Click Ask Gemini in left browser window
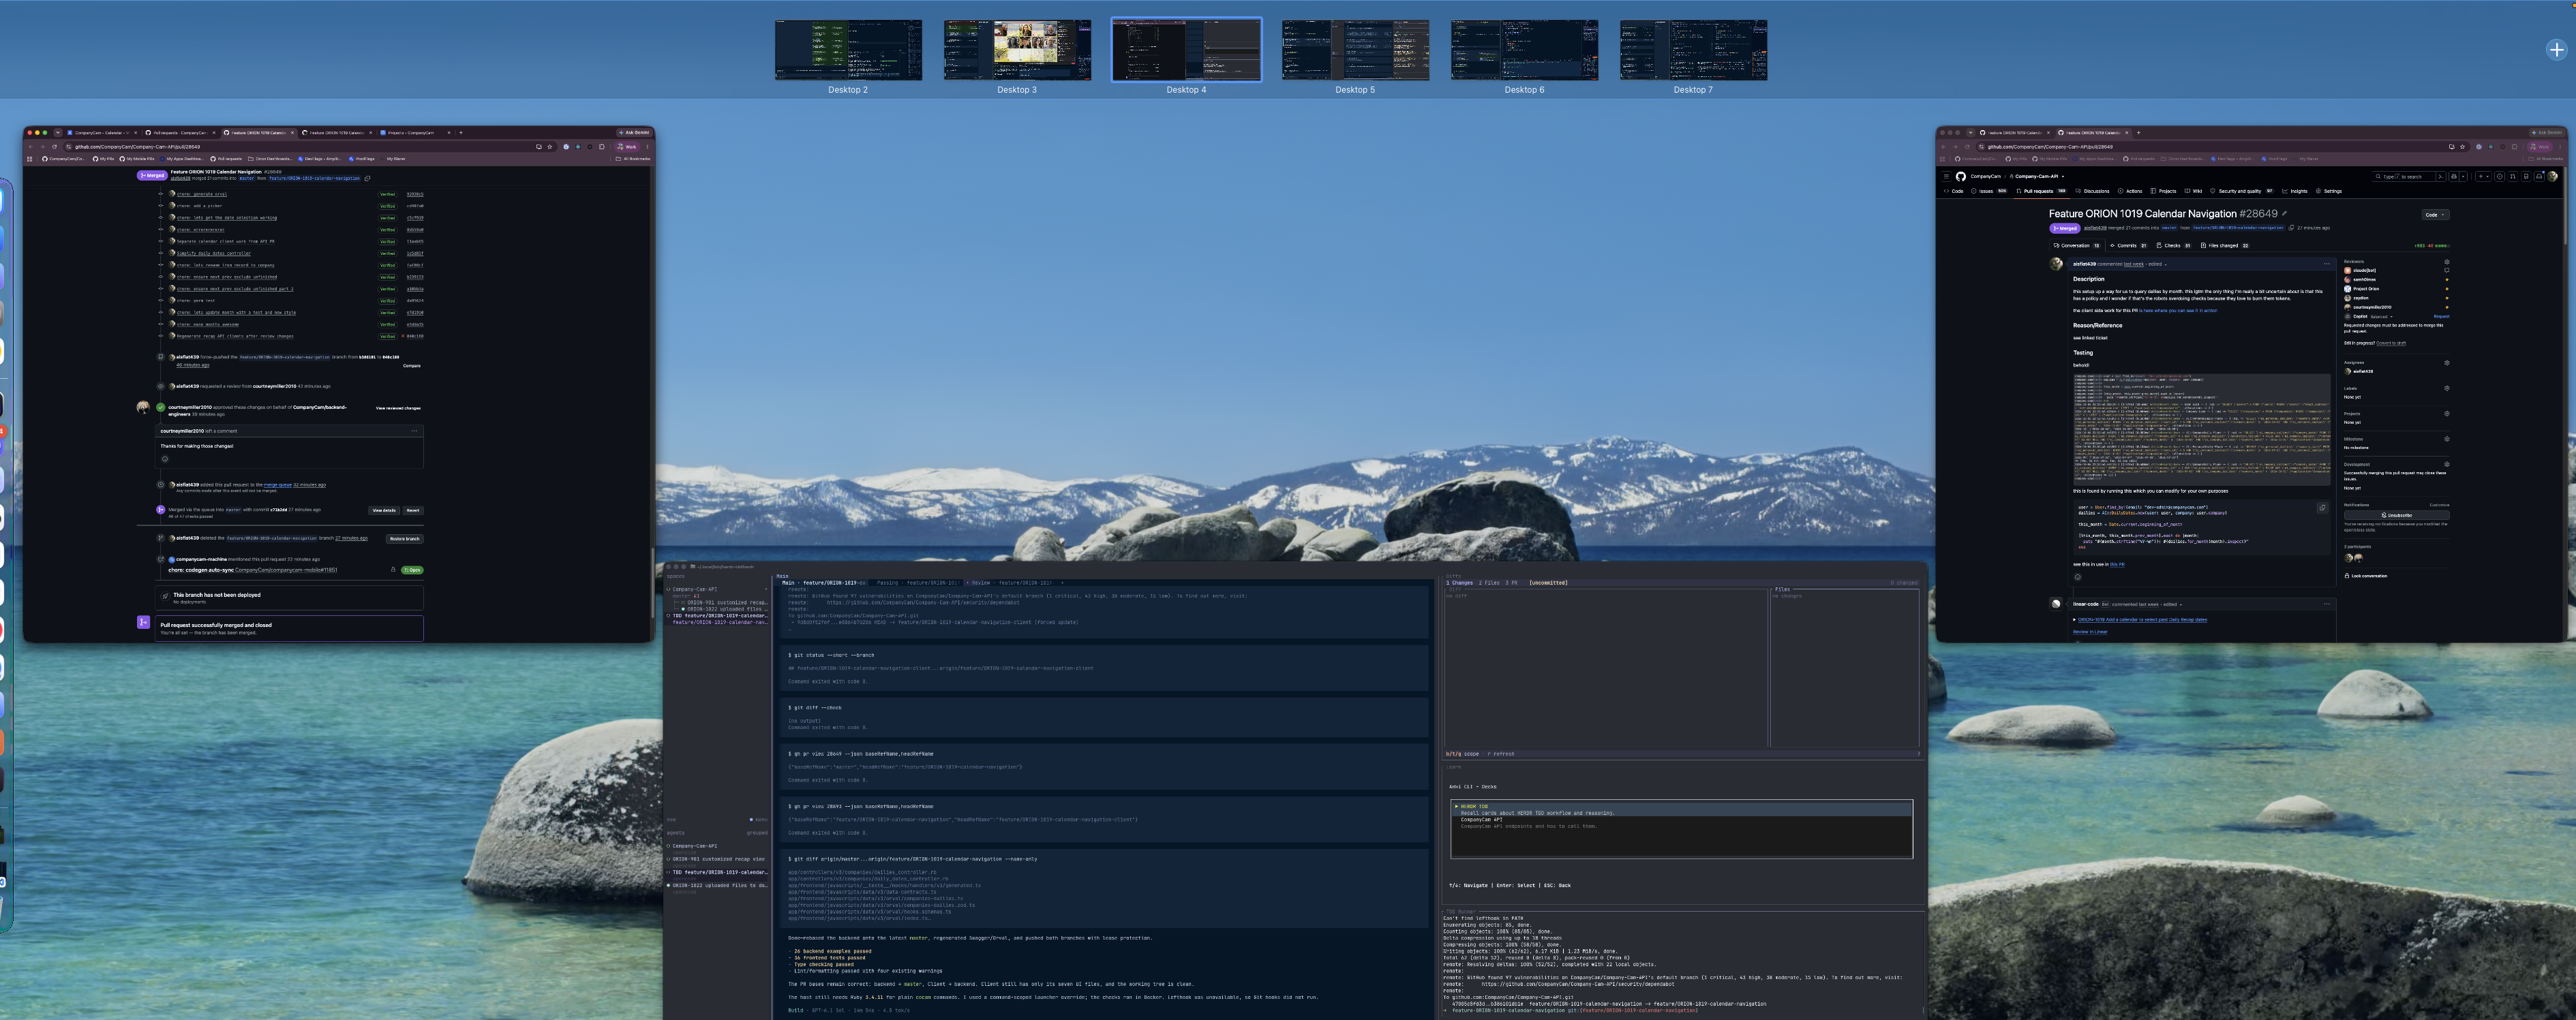Image resolution: width=2576 pixels, height=1020 pixels. click(x=634, y=133)
